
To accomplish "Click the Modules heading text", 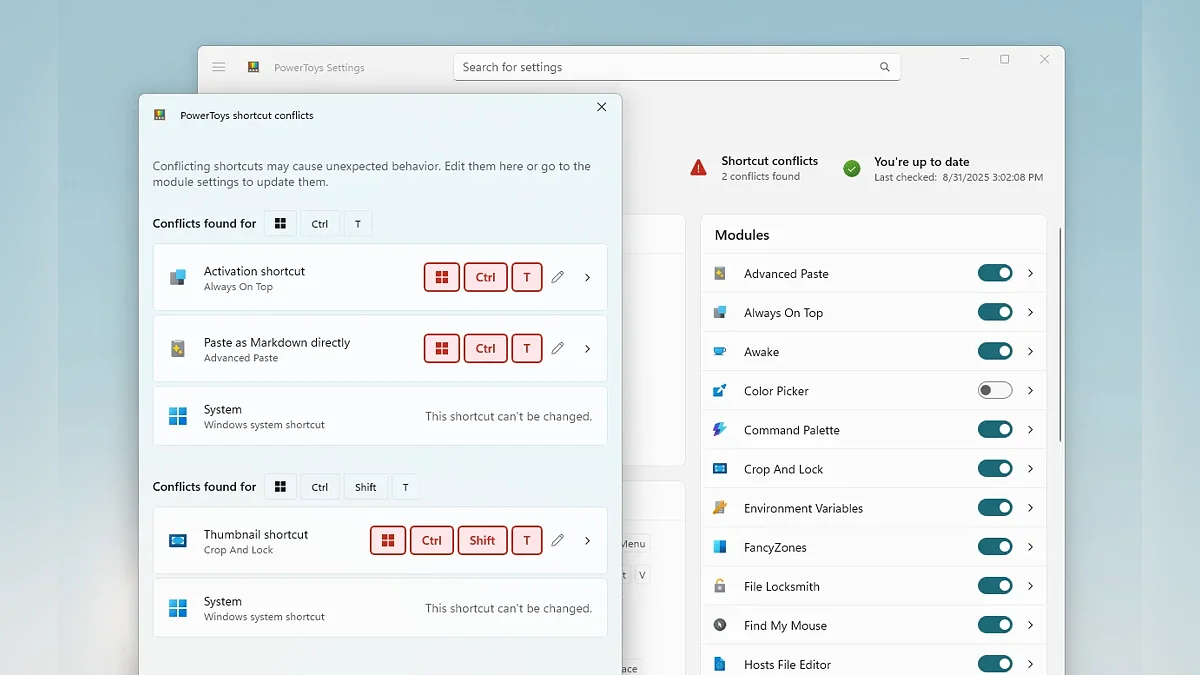I will coord(742,235).
